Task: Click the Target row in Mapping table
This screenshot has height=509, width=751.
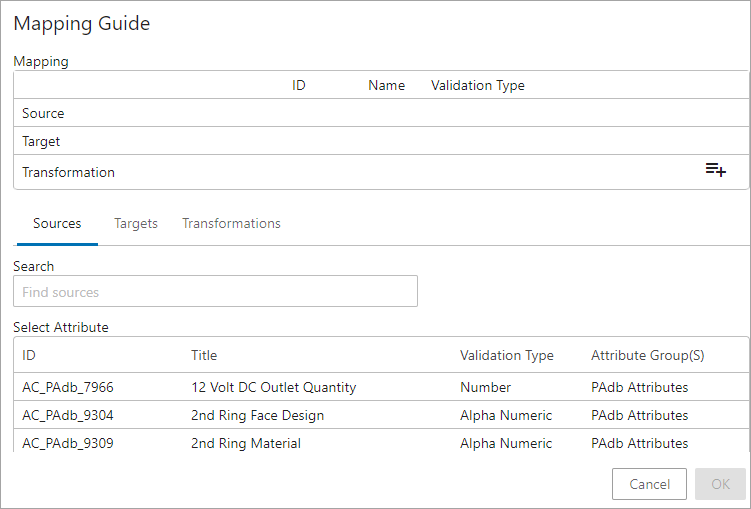Action: pyautogui.click(x=381, y=141)
